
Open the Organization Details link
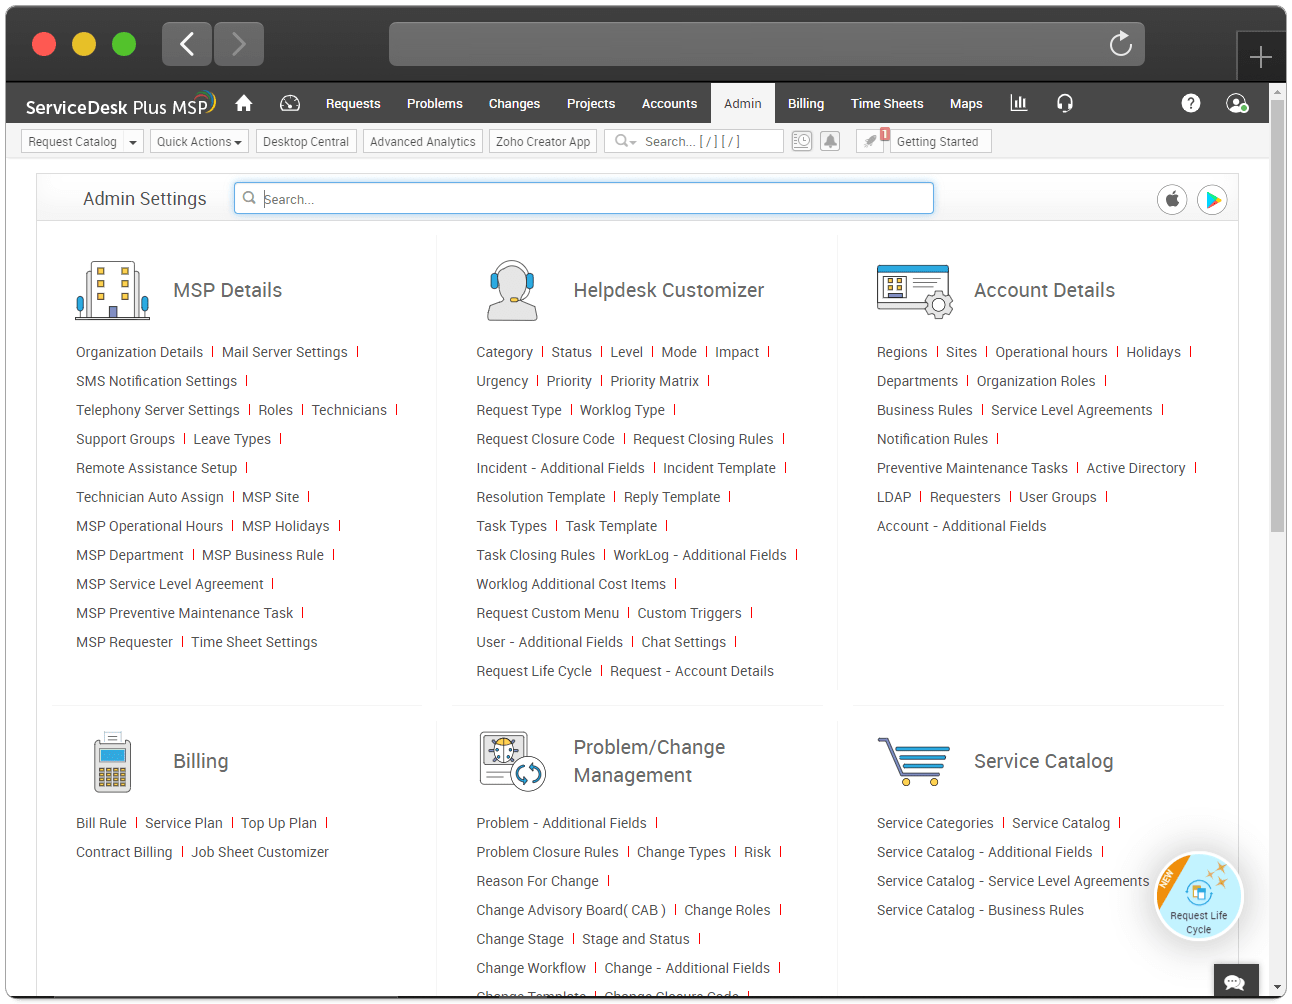click(139, 352)
